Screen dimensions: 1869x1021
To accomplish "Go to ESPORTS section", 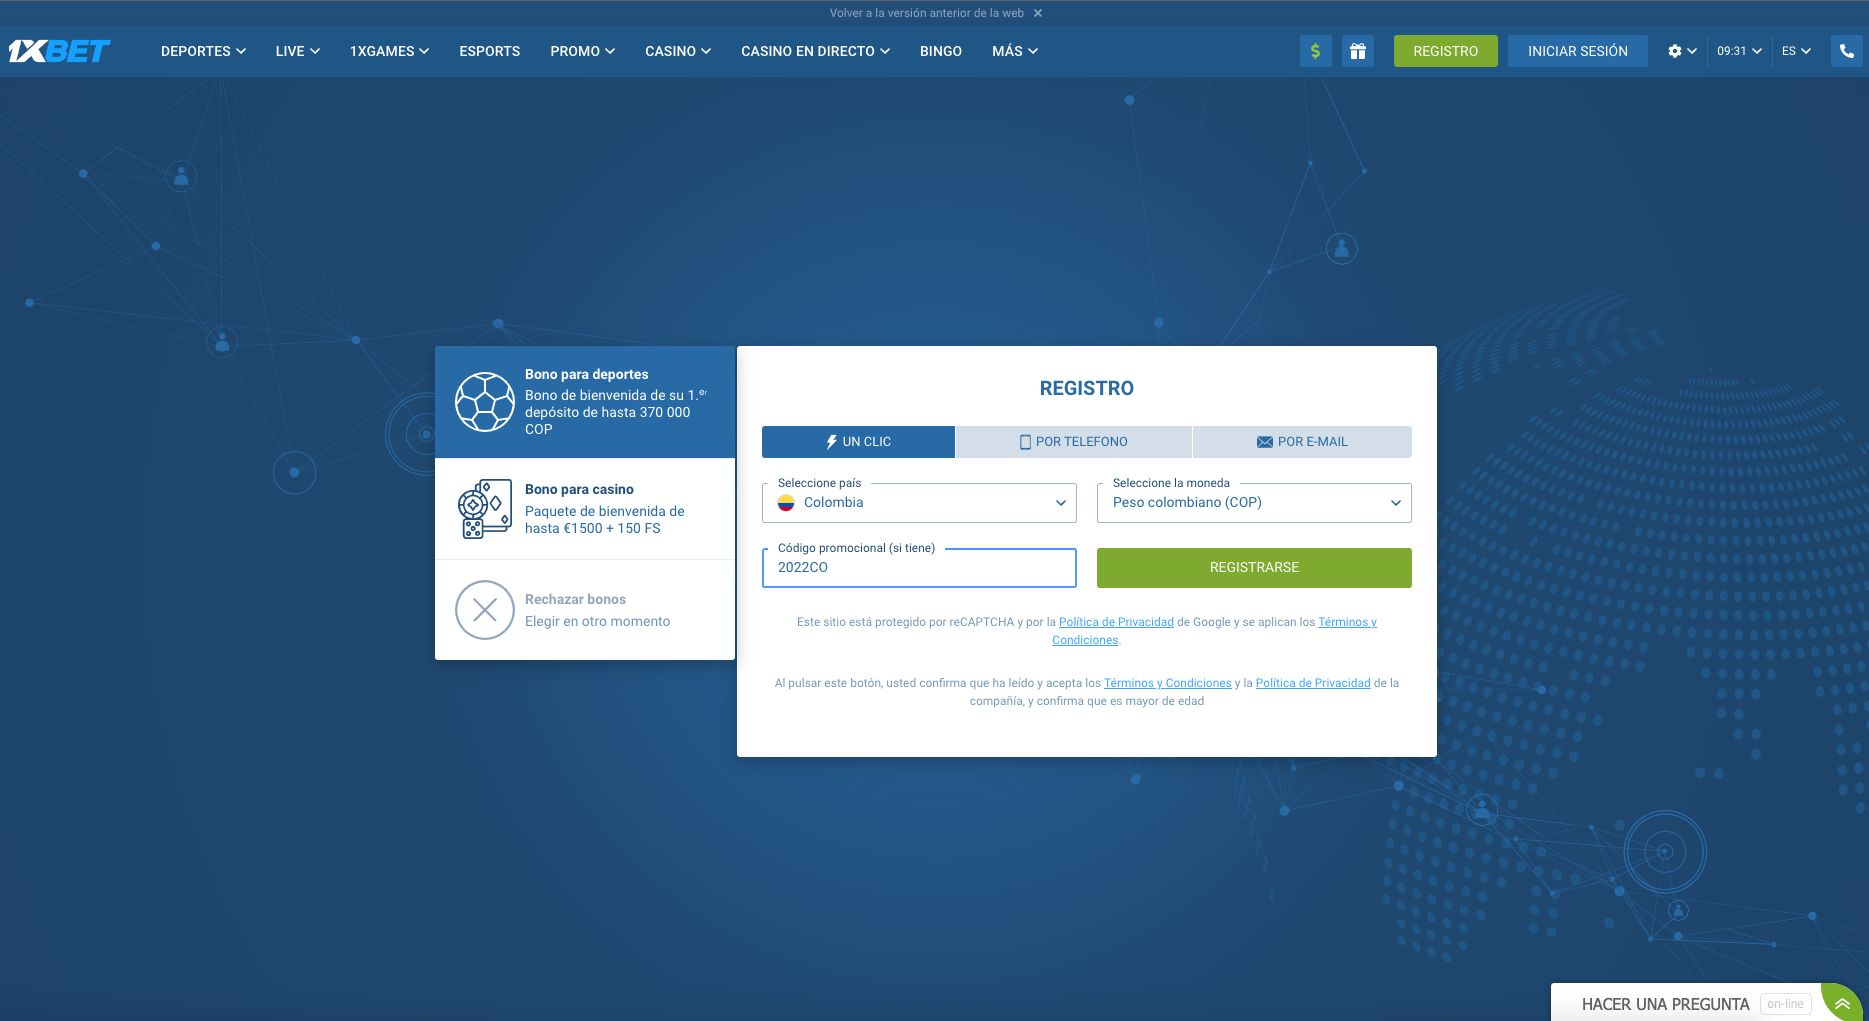I will point(489,51).
